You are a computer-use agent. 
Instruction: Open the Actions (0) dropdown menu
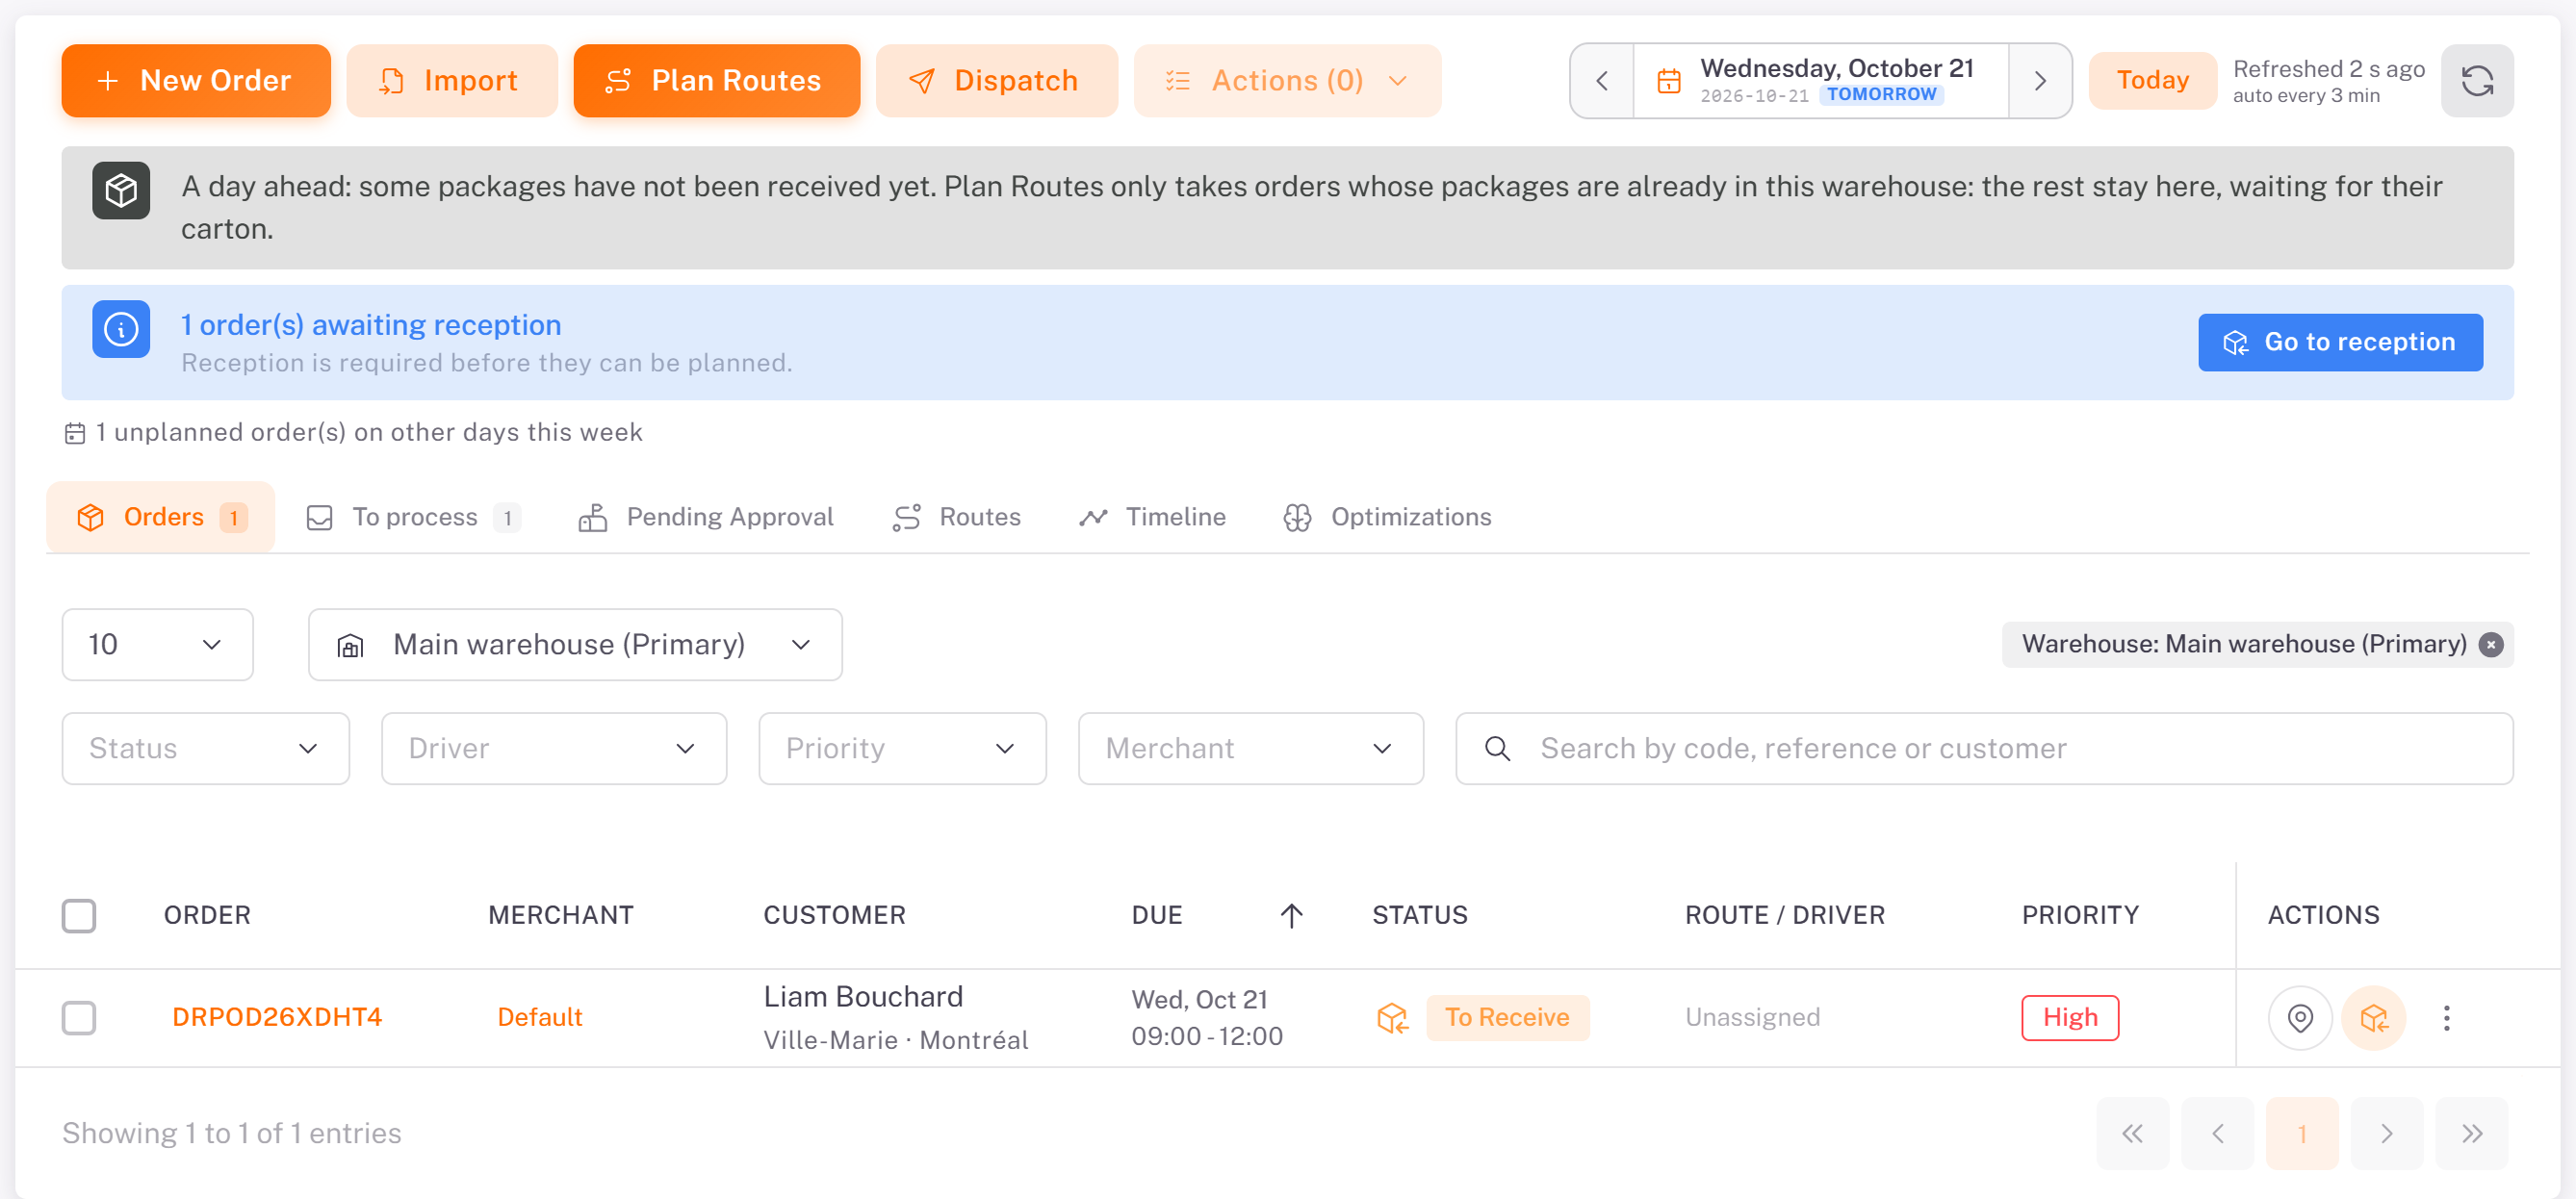pos(1287,80)
